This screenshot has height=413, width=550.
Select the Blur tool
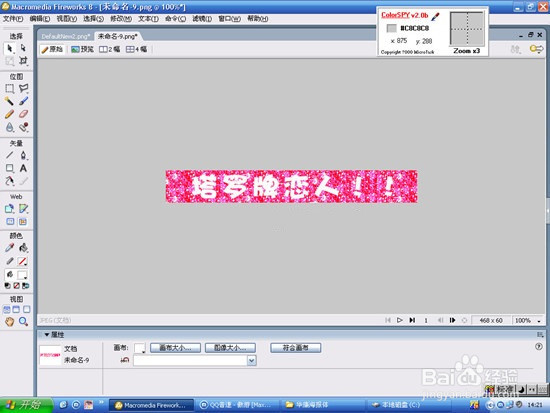tap(9, 127)
